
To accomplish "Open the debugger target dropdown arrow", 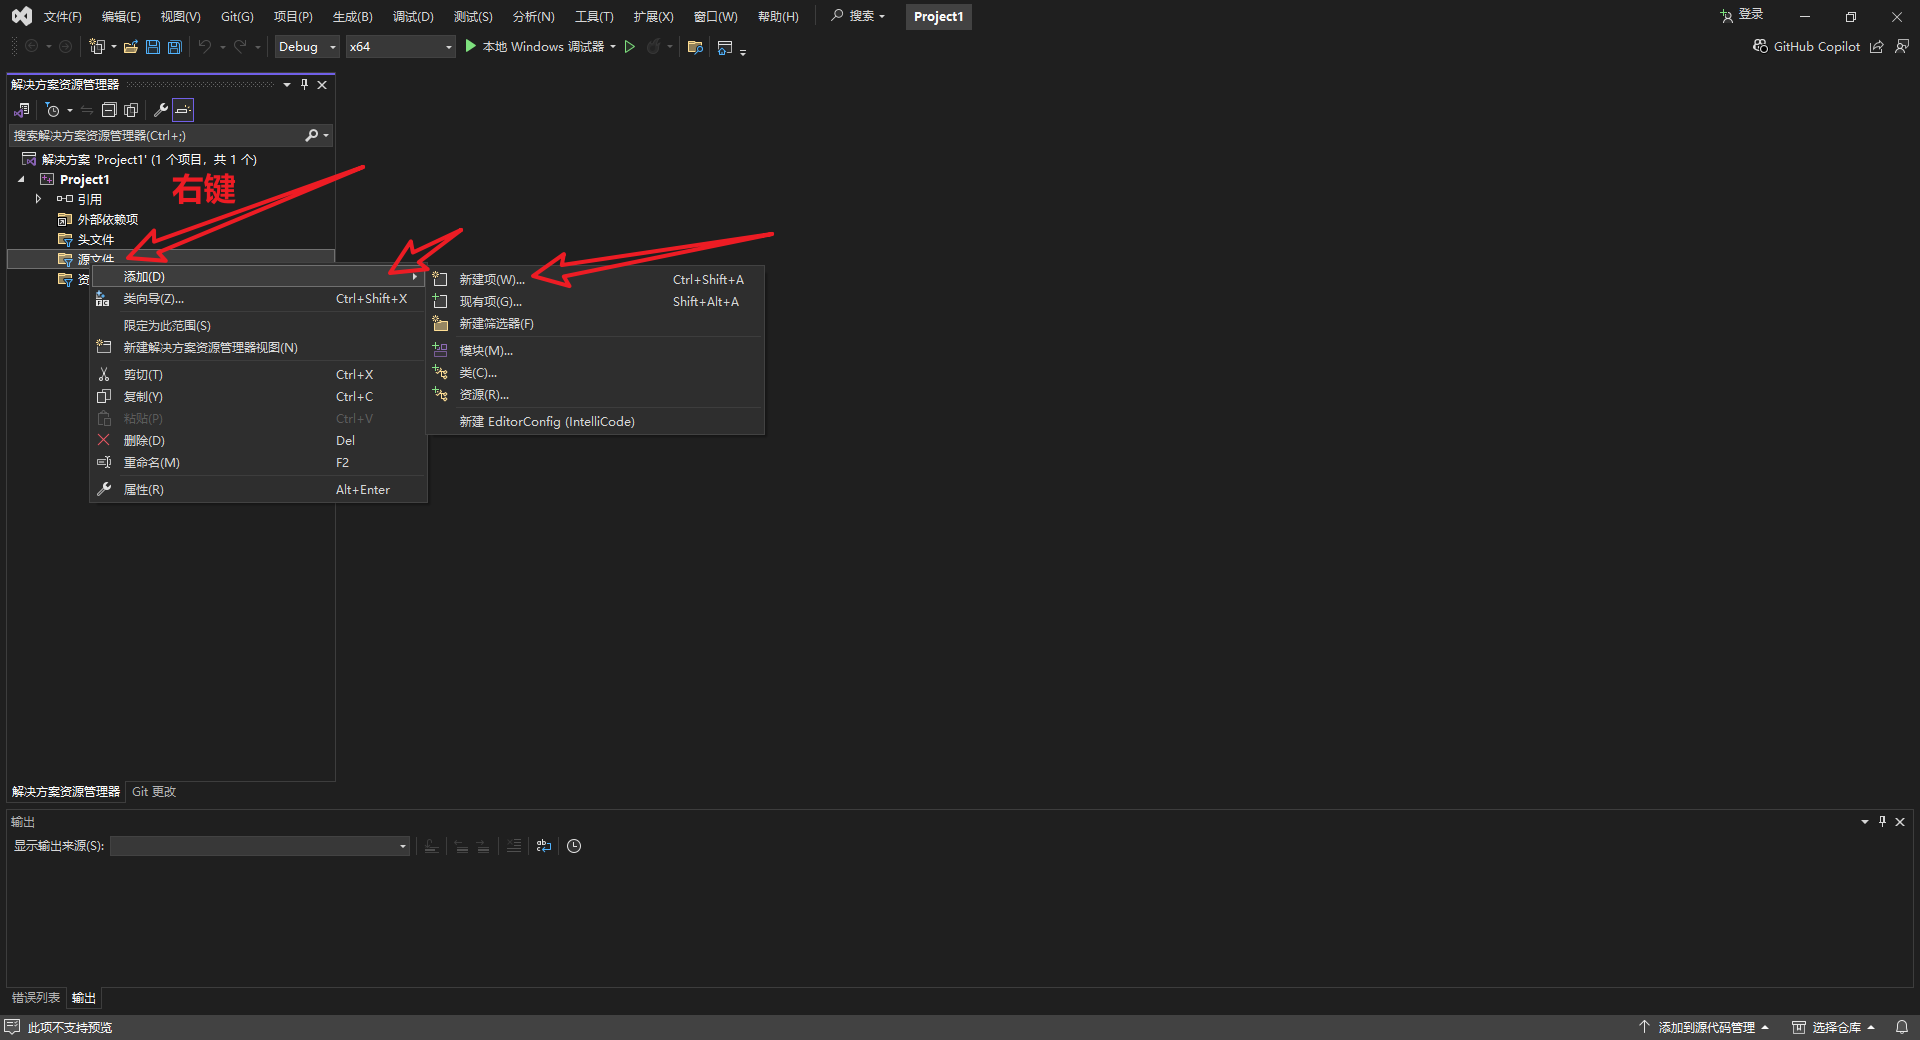I will tap(613, 47).
